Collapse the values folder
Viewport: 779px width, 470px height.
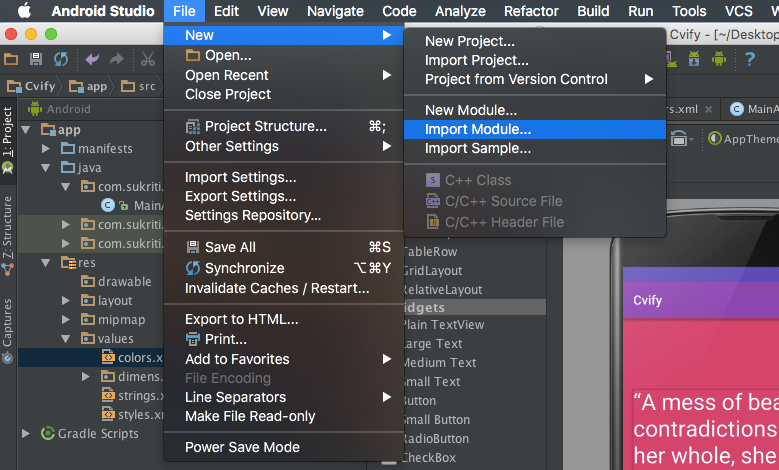(66, 339)
